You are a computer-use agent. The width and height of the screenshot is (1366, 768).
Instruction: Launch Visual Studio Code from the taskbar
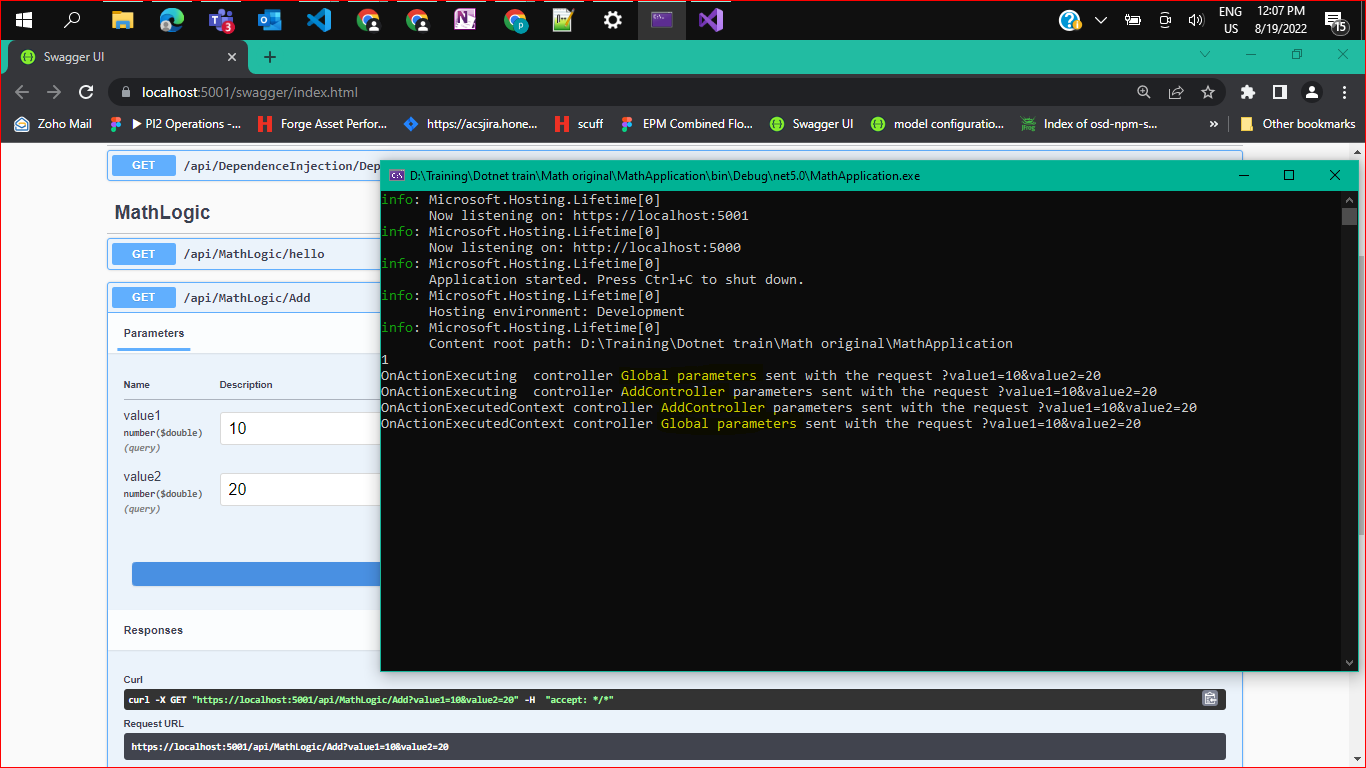(318, 19)
